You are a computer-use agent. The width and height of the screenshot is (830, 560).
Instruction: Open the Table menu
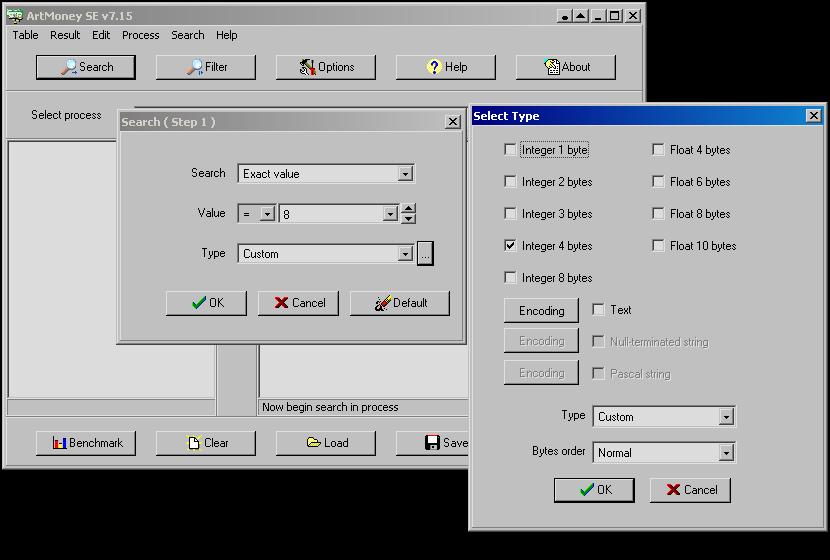pos(25,35)
